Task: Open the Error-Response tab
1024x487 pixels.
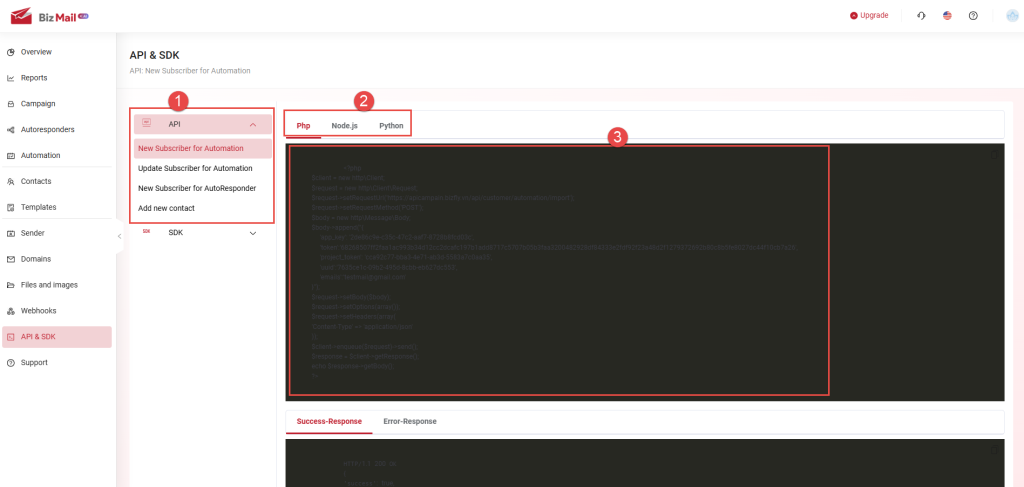Action: (409, 421)
